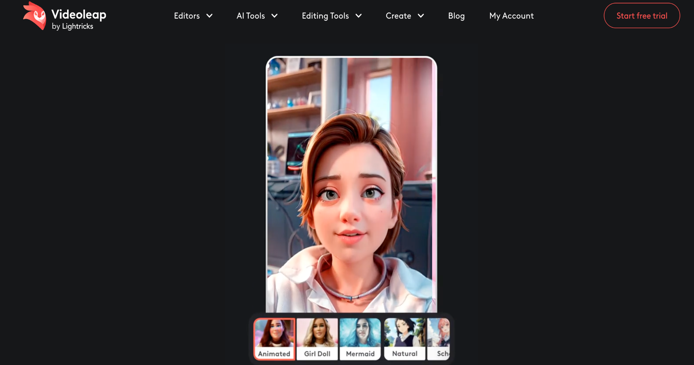Expand the Create dropdown chevron
This screenshot has width=694, height=365.
421,16
